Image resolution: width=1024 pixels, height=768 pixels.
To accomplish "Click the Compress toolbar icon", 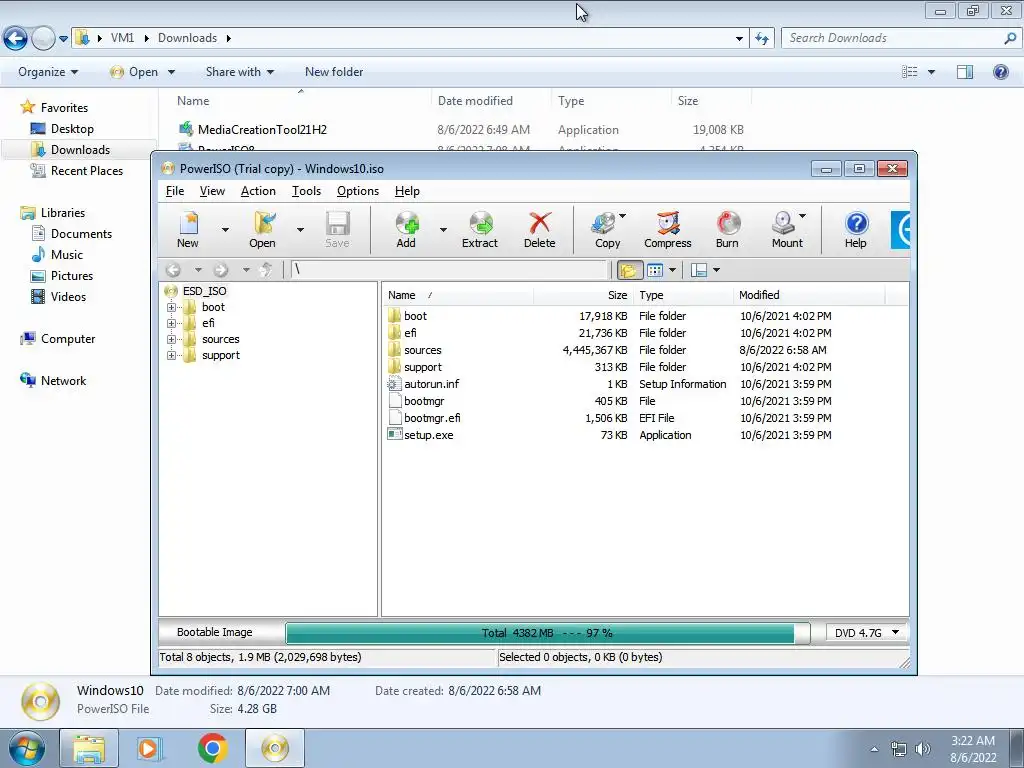I will click(667, 229).
